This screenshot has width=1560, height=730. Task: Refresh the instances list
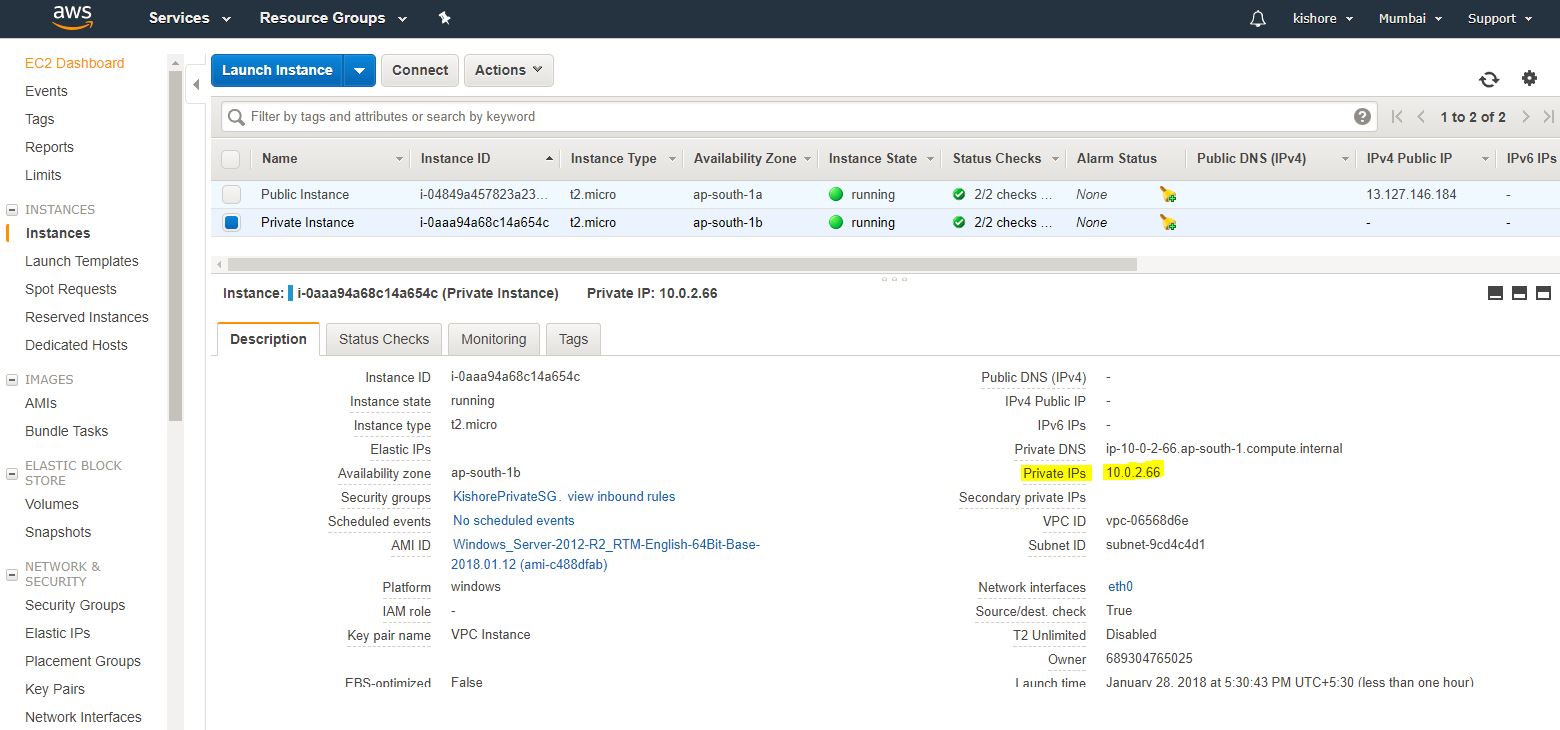tap(1489, 80)
